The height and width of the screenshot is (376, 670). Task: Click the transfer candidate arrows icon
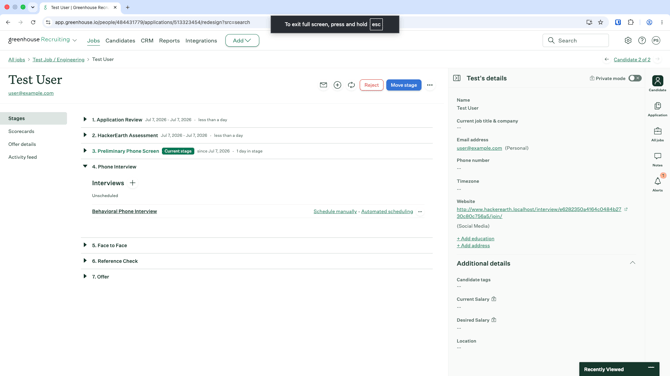[351, 85]
